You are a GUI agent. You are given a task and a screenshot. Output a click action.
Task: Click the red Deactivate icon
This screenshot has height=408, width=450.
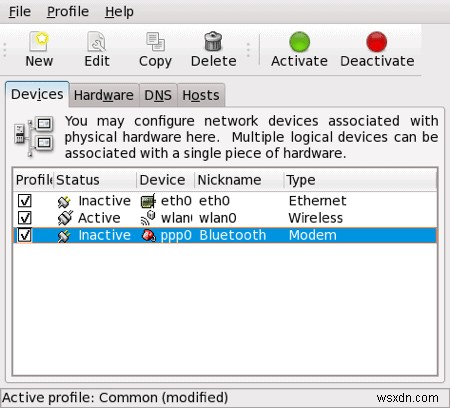pyautogui.click(x=377, y=42)
